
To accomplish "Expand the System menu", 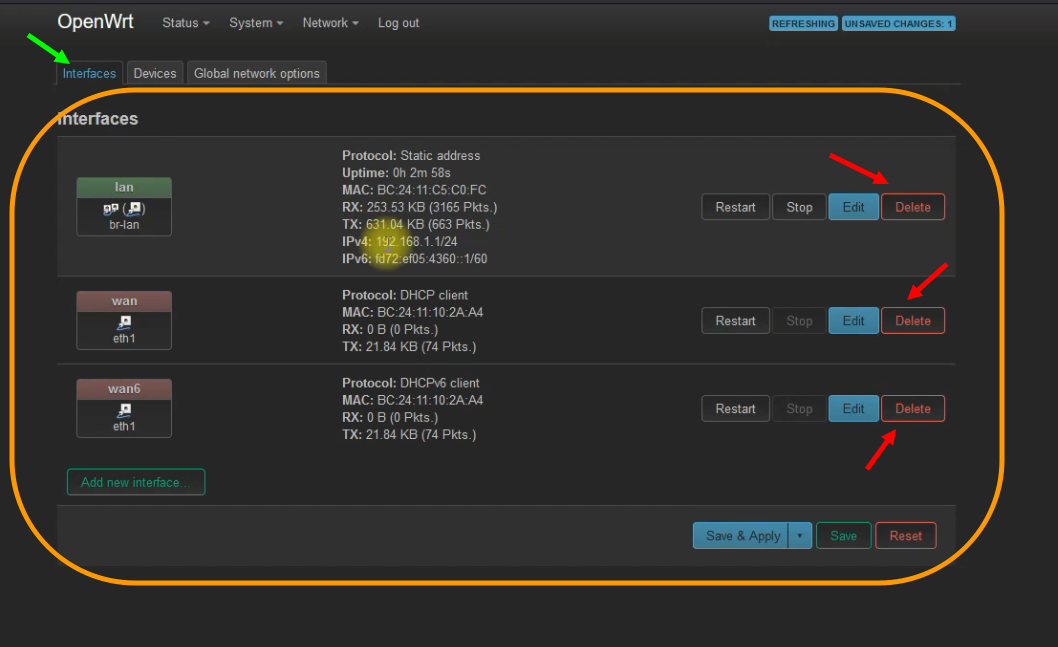I will 256,23.
